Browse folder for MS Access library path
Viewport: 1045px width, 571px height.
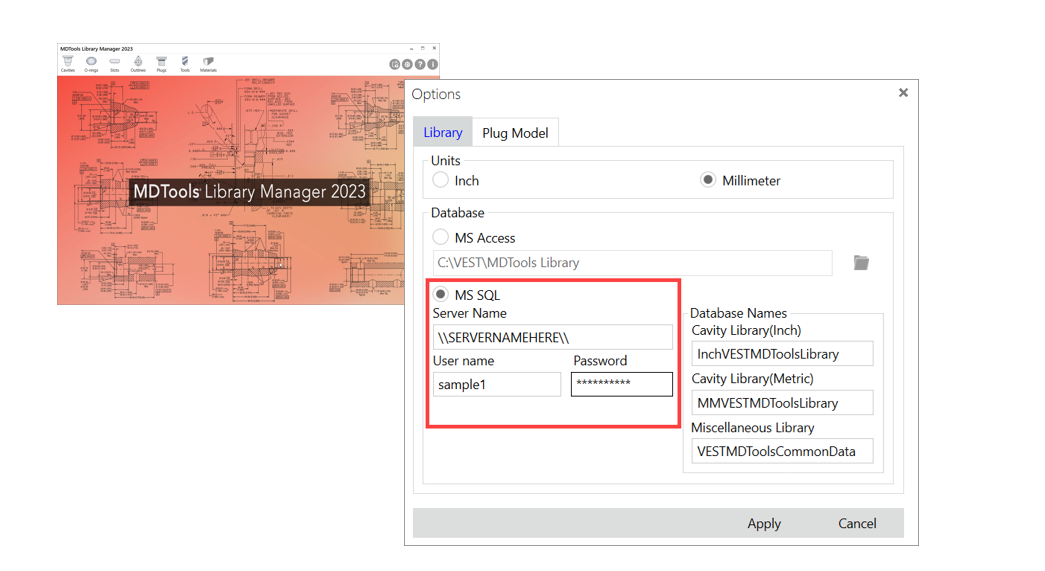861,263
